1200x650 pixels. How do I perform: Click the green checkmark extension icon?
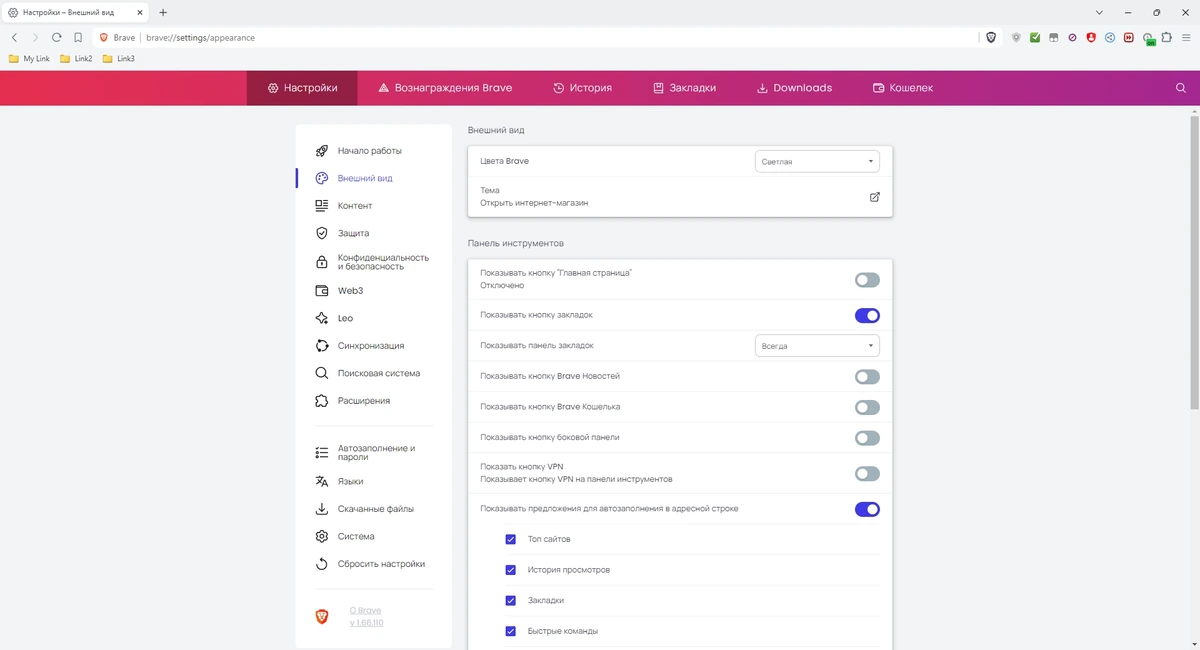[1035, 37]
